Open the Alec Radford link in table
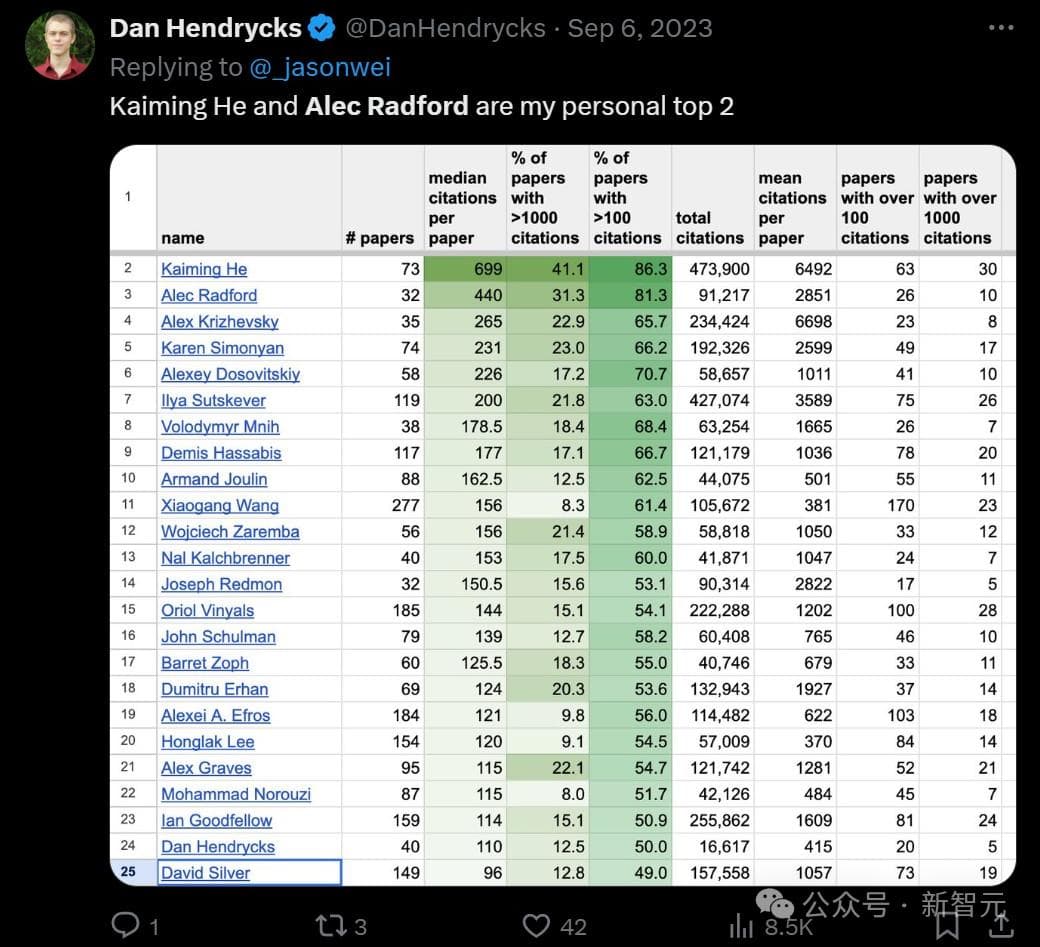This screenshot has height=947, width=1040. click(209, 295)
